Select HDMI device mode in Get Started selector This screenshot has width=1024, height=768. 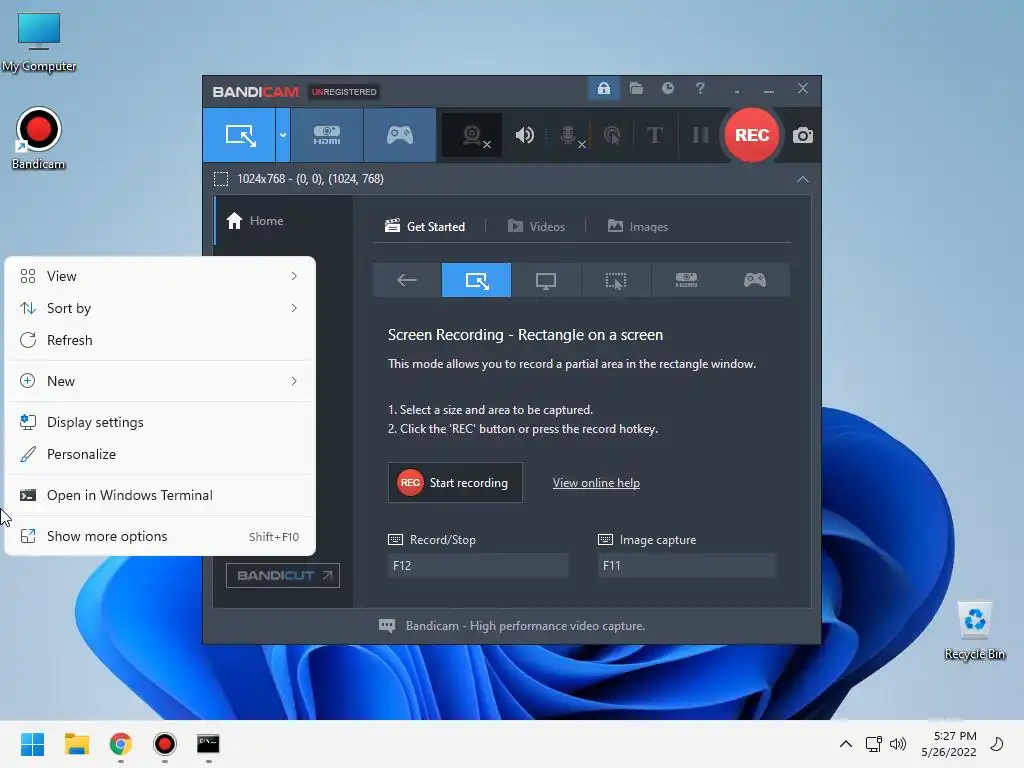pos(686,280)
